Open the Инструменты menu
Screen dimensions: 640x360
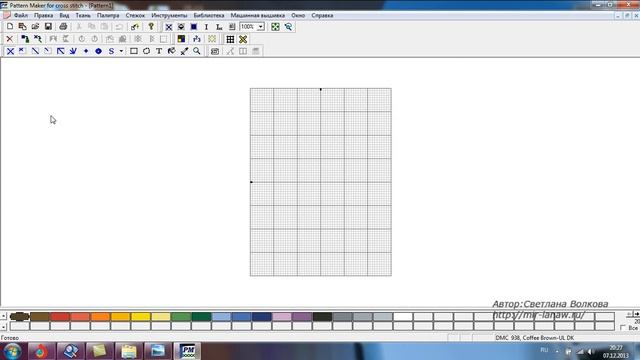click(169, 16)
